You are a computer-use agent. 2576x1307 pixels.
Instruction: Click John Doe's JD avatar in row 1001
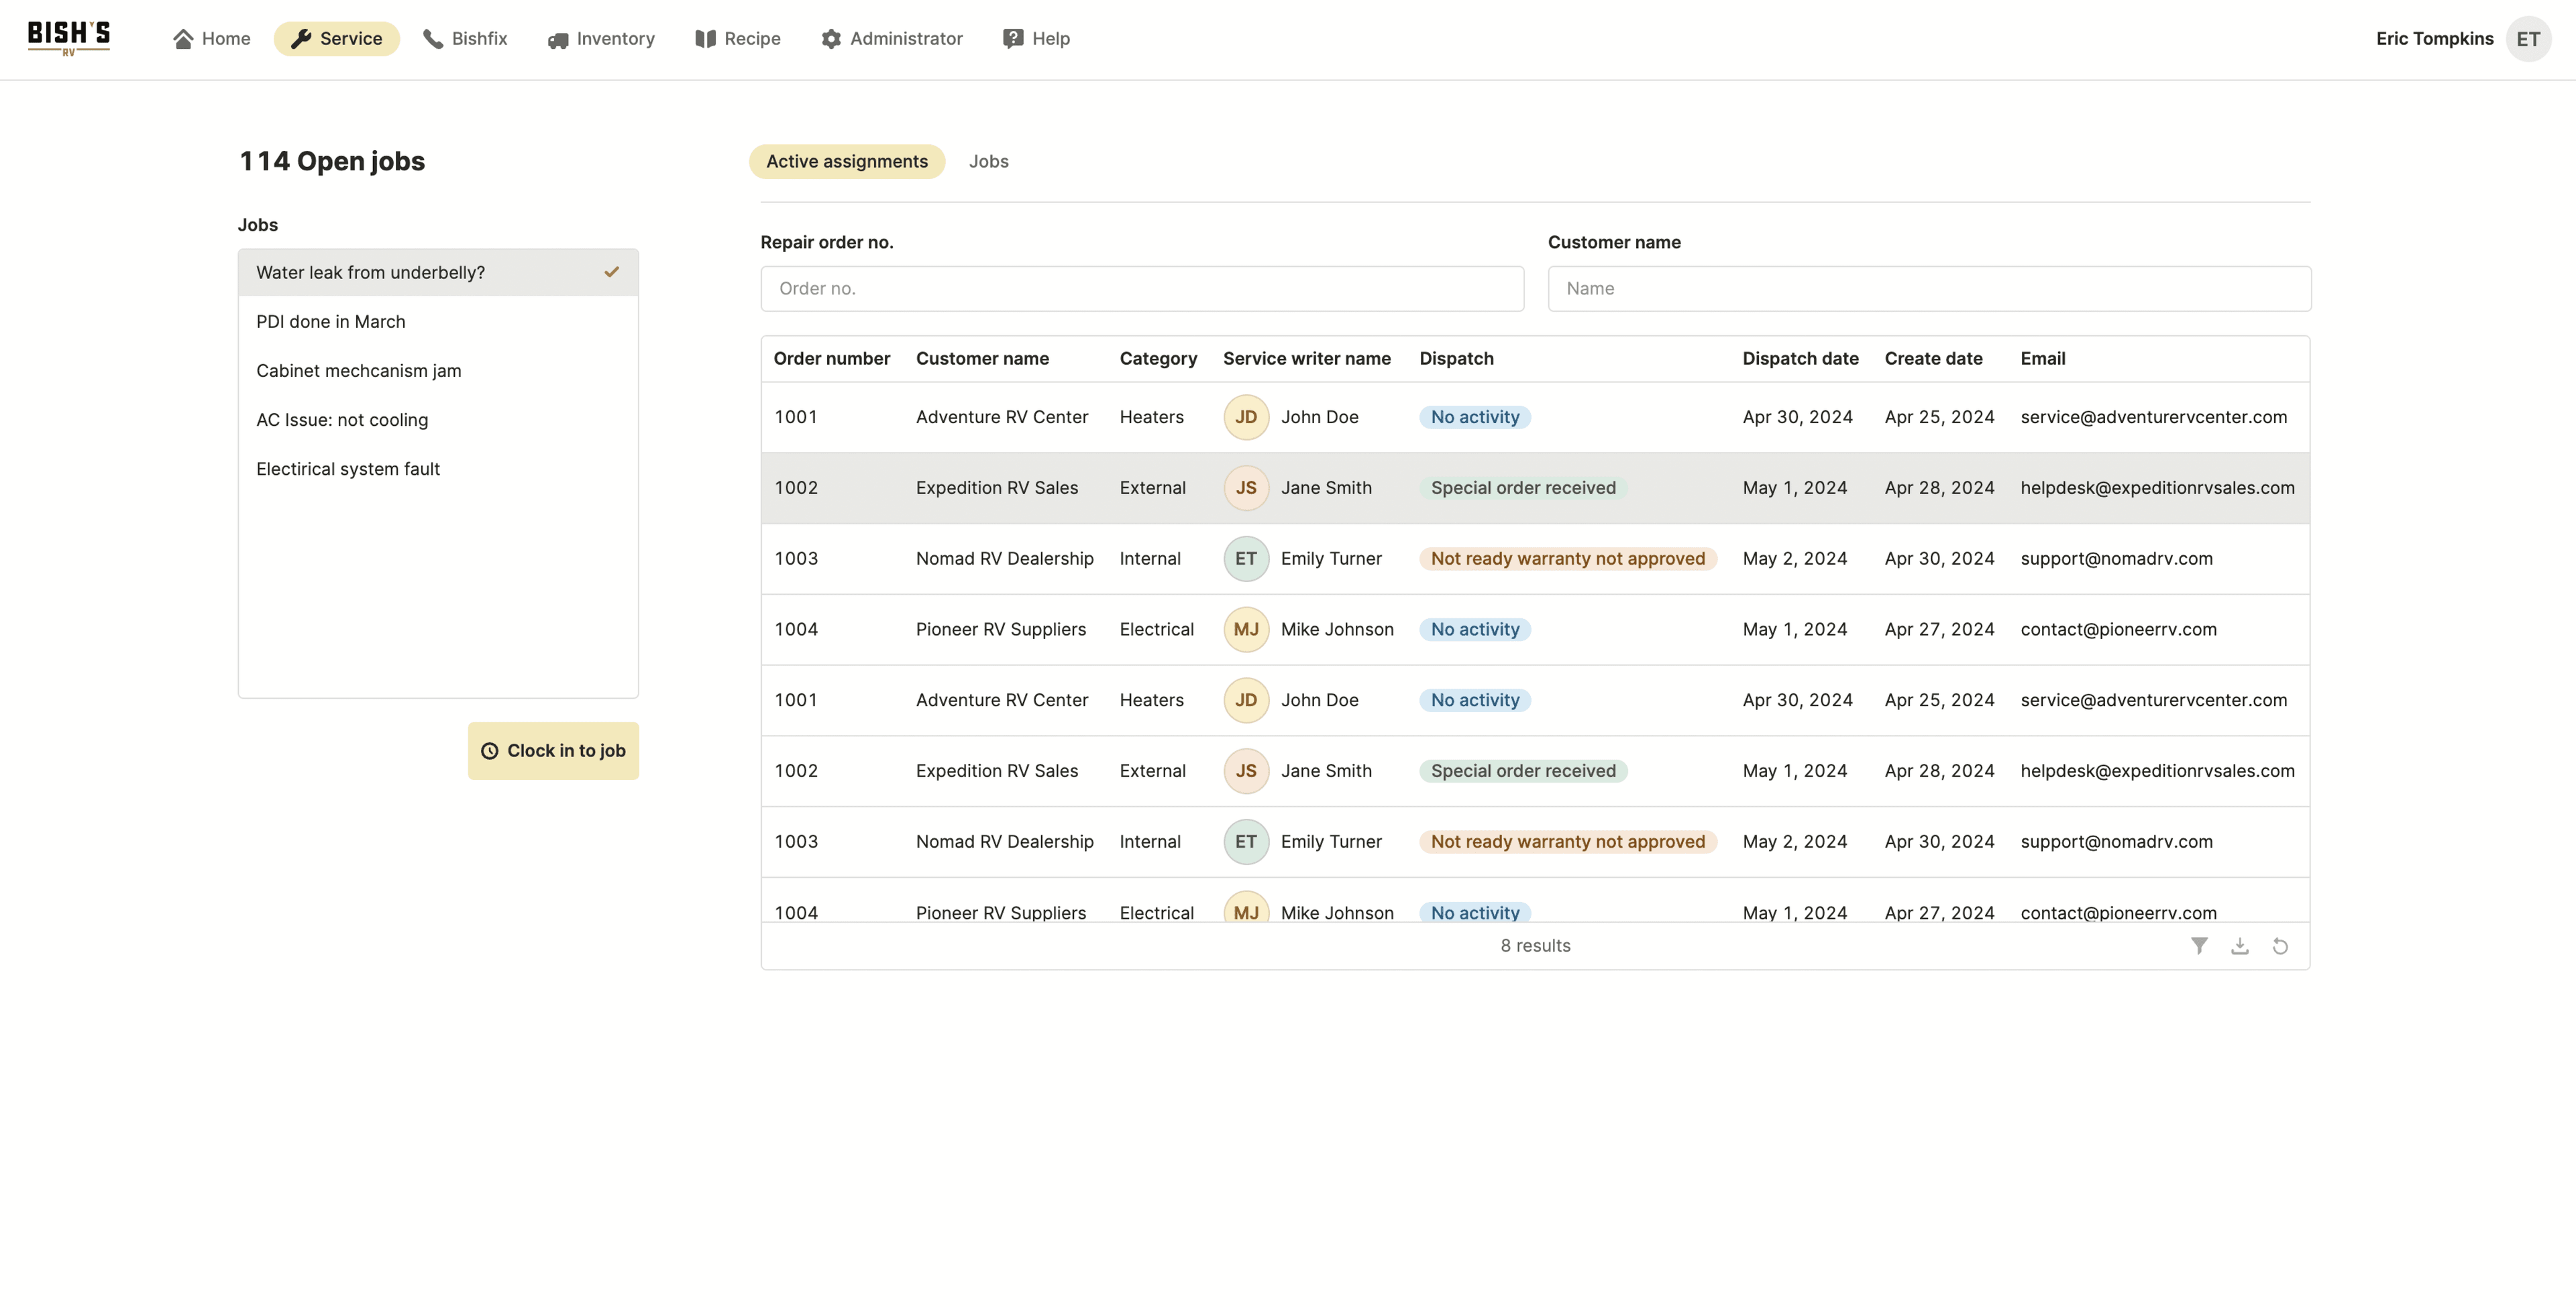click(1245, 417)
